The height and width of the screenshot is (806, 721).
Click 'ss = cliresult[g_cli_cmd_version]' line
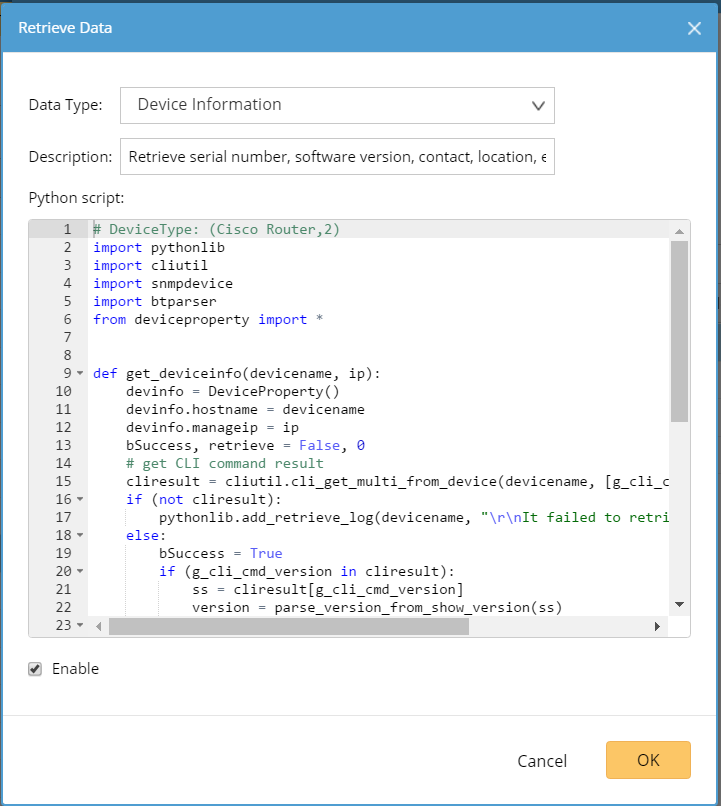(327, 589)
